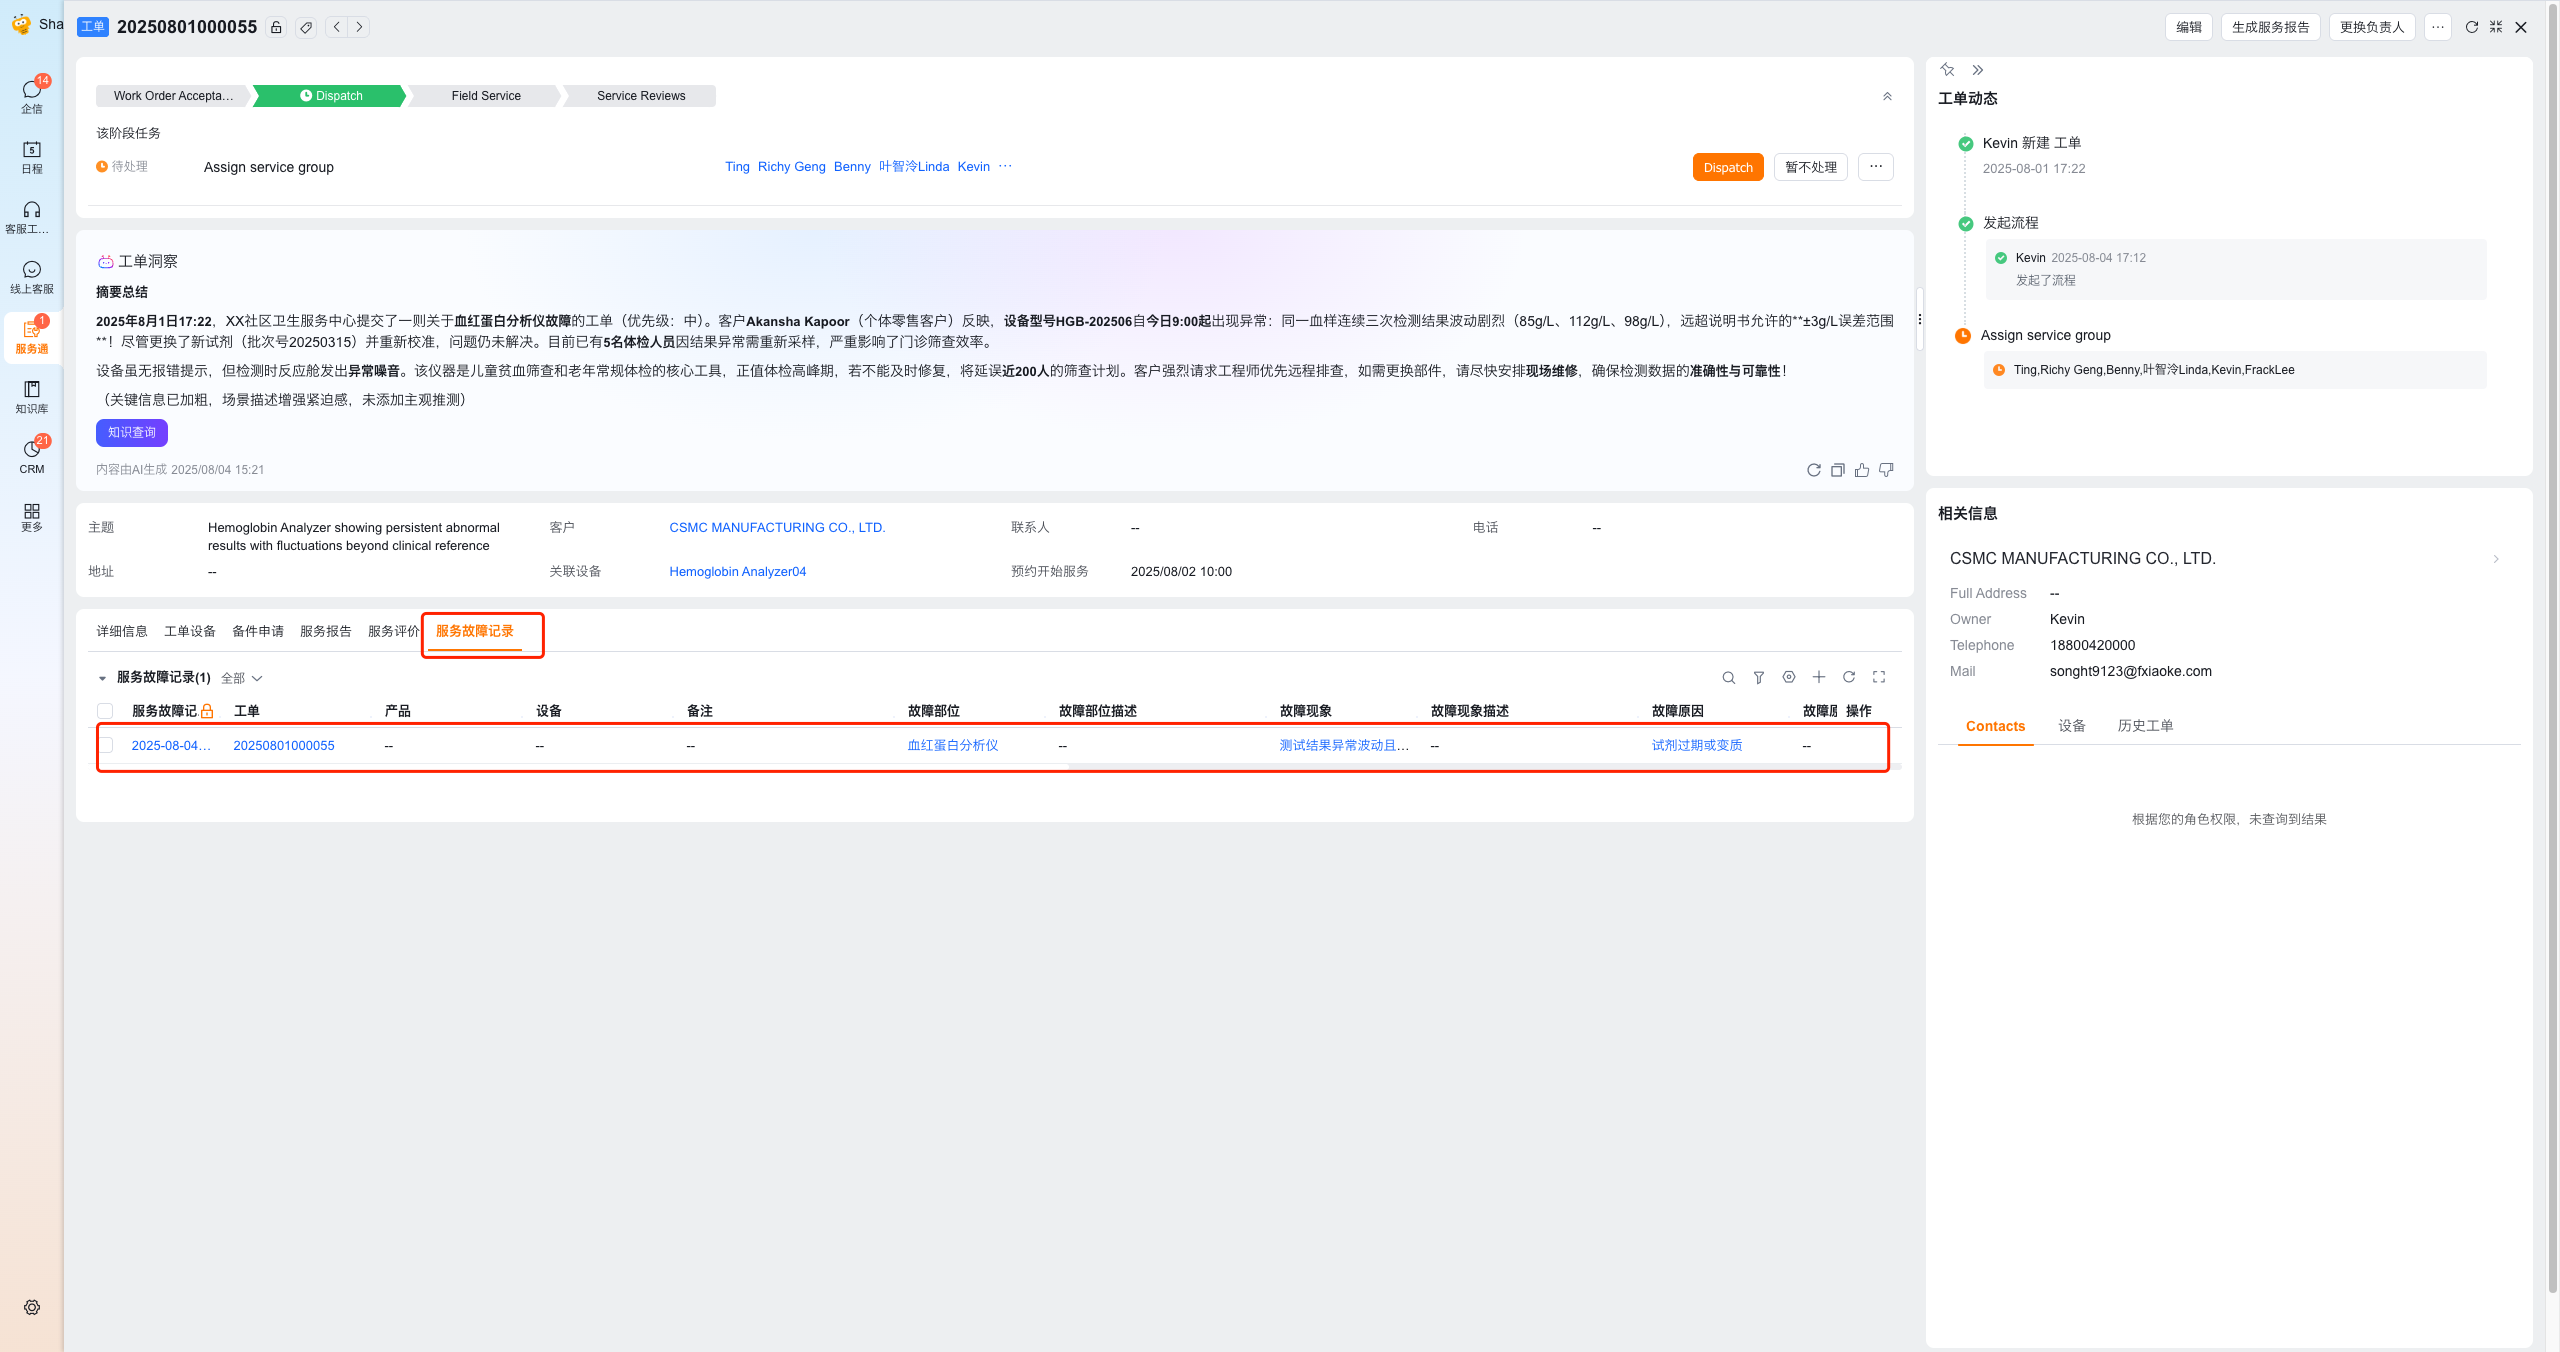The image size is (2560, 1352).
Task: Open the 历史工单 tab in related info
Action: point(2144,726)
